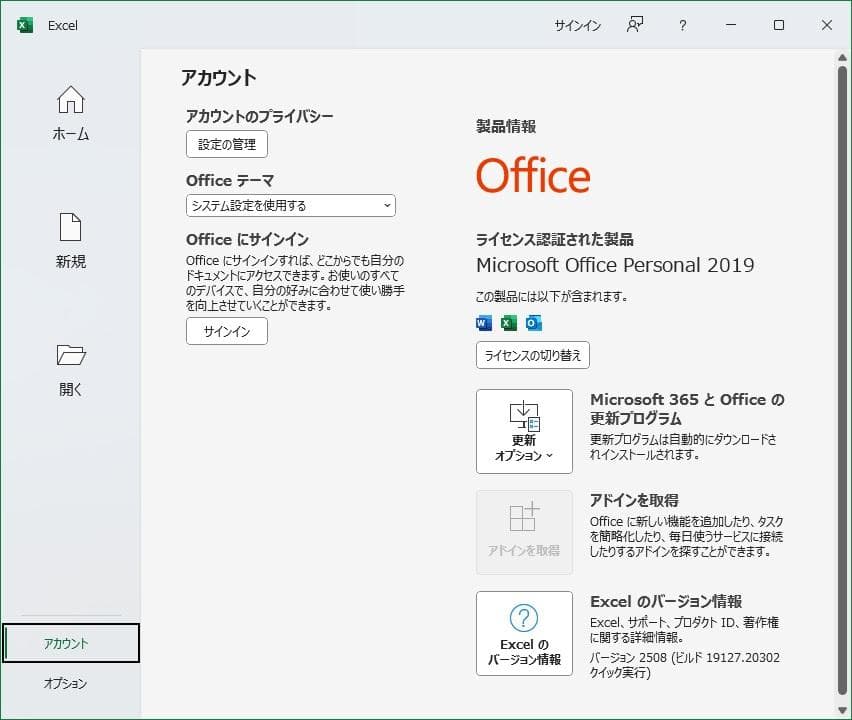Click the ホーム home icon in sidebar

click(70, 99)
